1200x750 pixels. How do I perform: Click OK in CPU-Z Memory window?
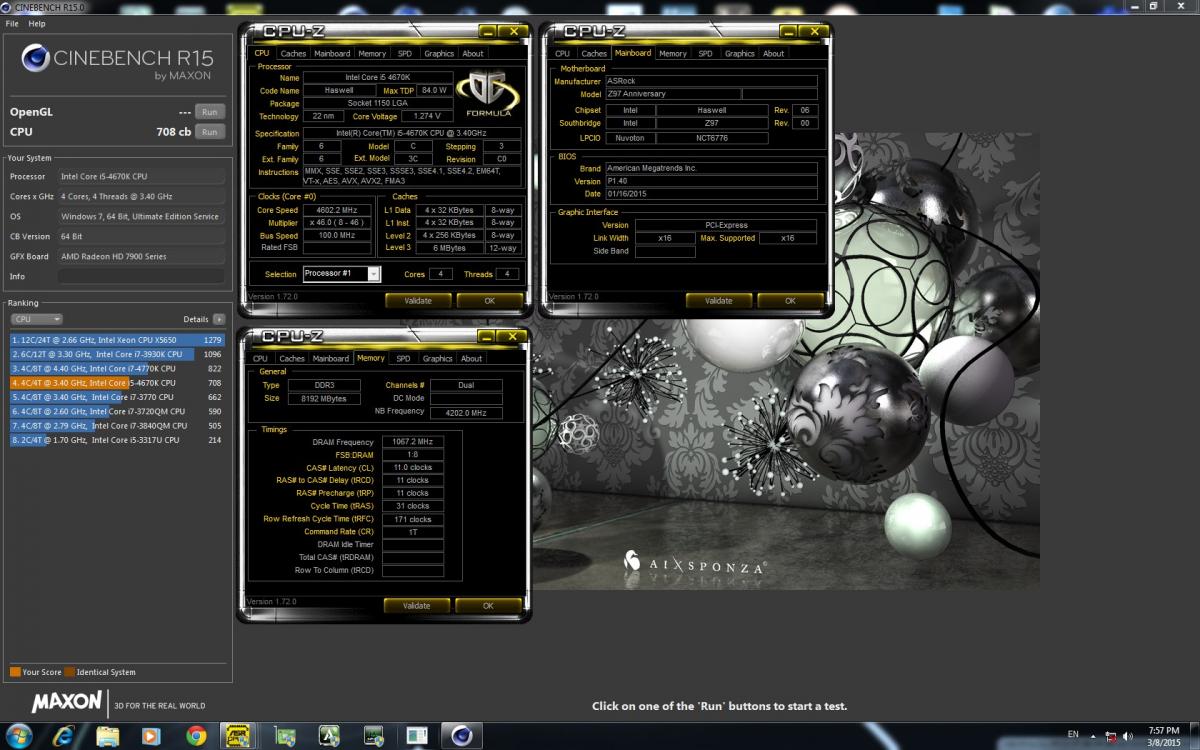488,606
